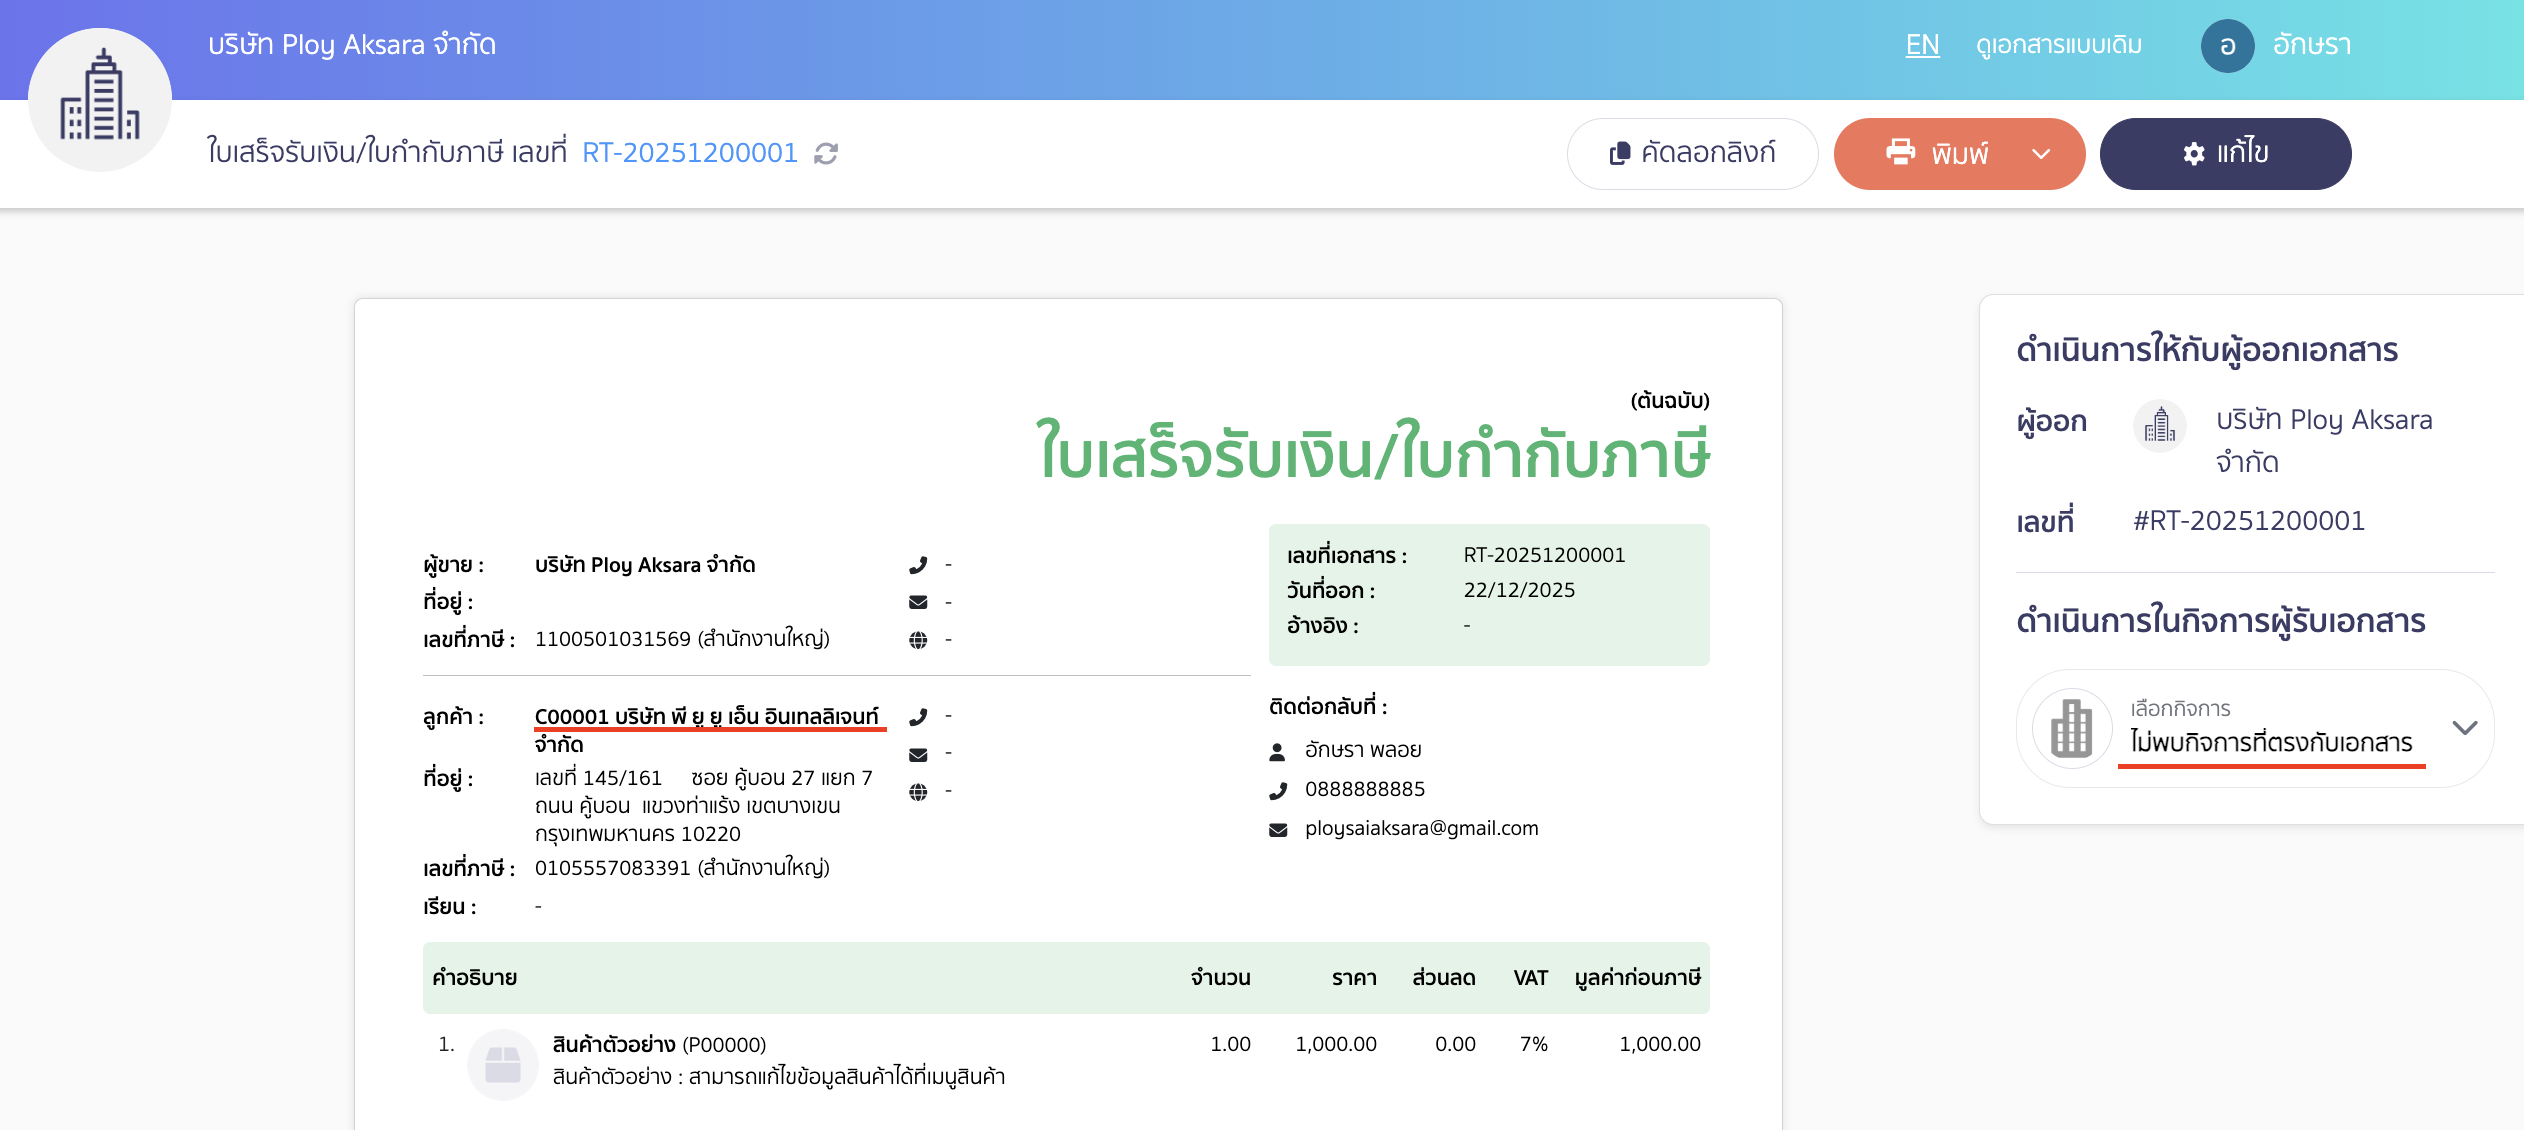Click the สินค้าตัวอย่าง product thumbnail
This screenshot has width=2524, height=1130.
click(x=504, y=1063)
